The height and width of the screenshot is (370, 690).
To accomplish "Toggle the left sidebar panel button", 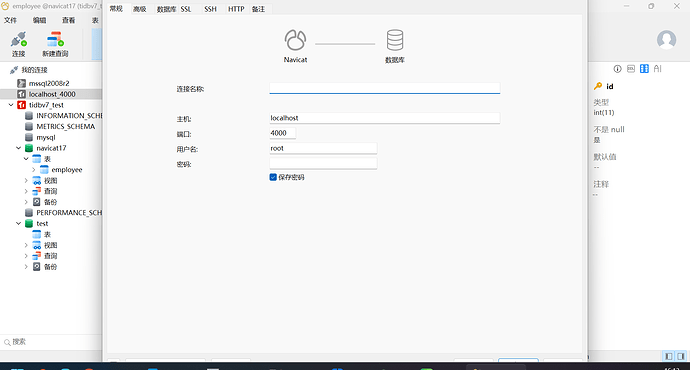I will tap(669, 356).
